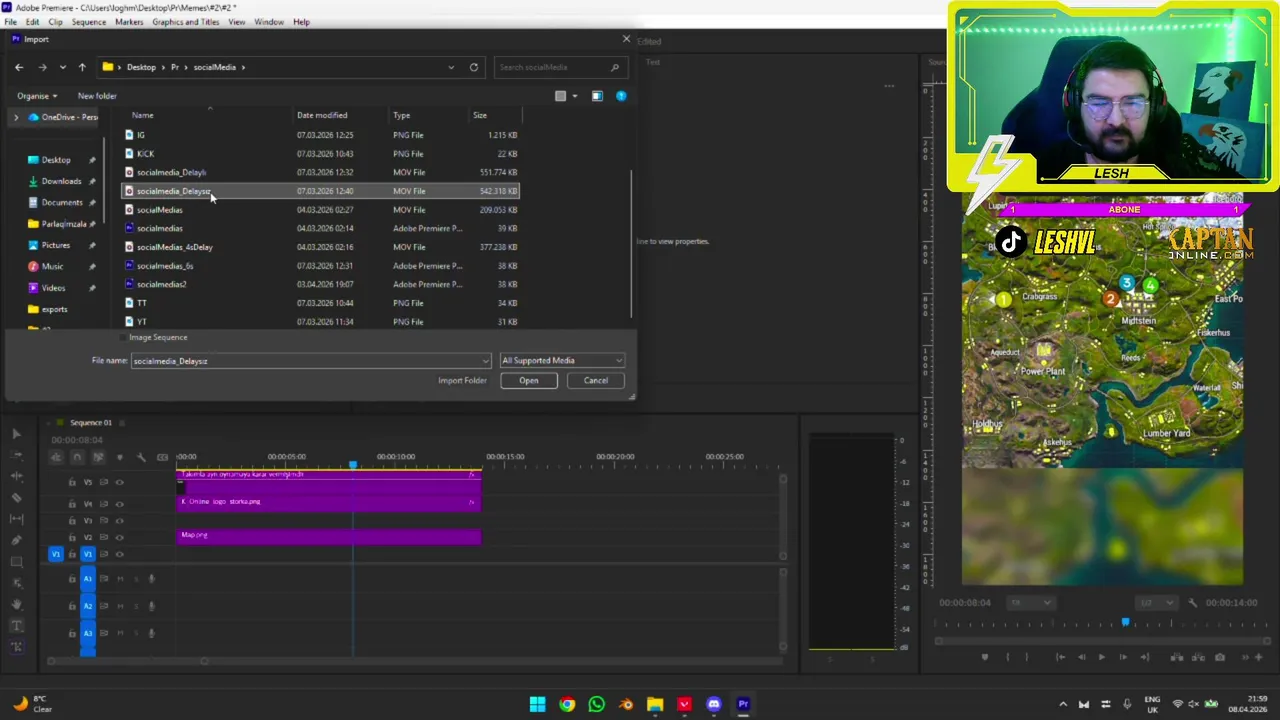Select the Ripple Edit tool
1280x720 pixels.
(16, 476)
